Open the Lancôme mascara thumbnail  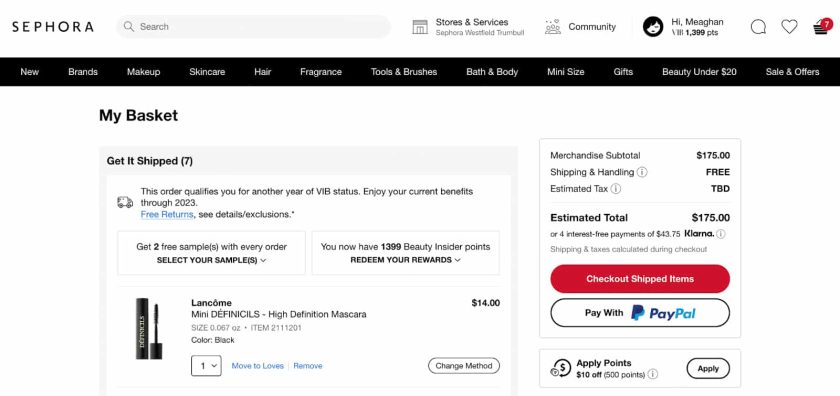pos(149,328)
